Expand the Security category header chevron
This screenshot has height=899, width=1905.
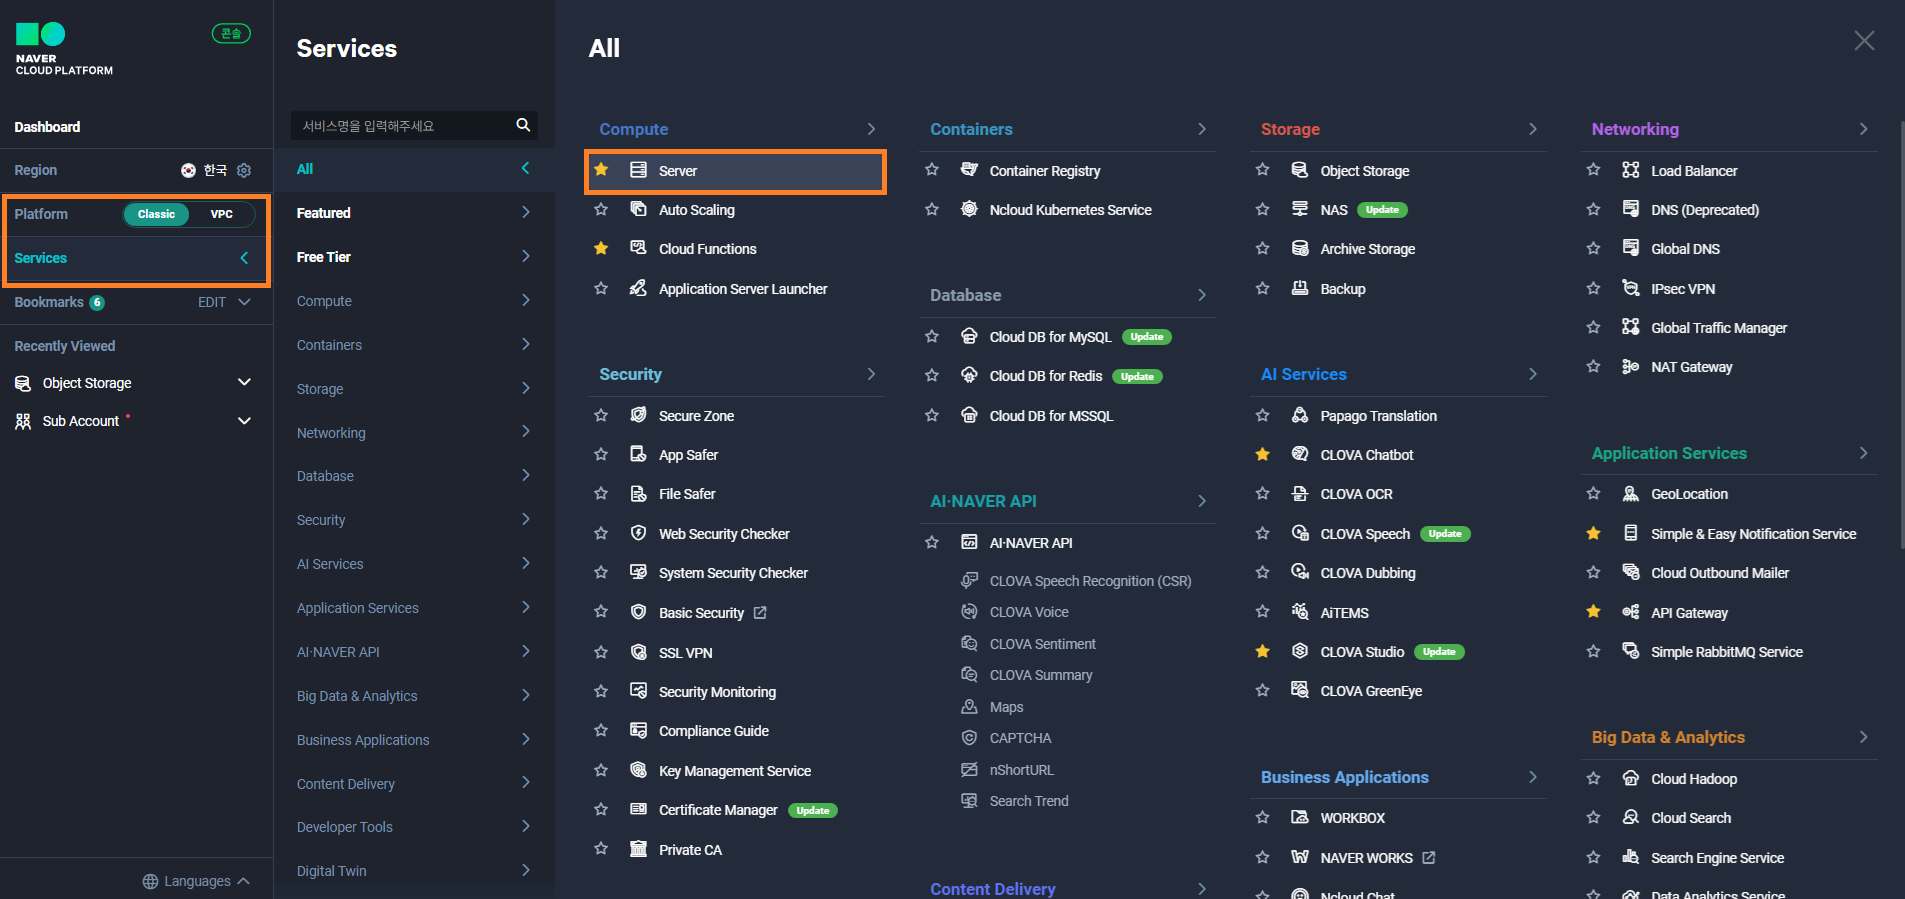click(871, 374)
